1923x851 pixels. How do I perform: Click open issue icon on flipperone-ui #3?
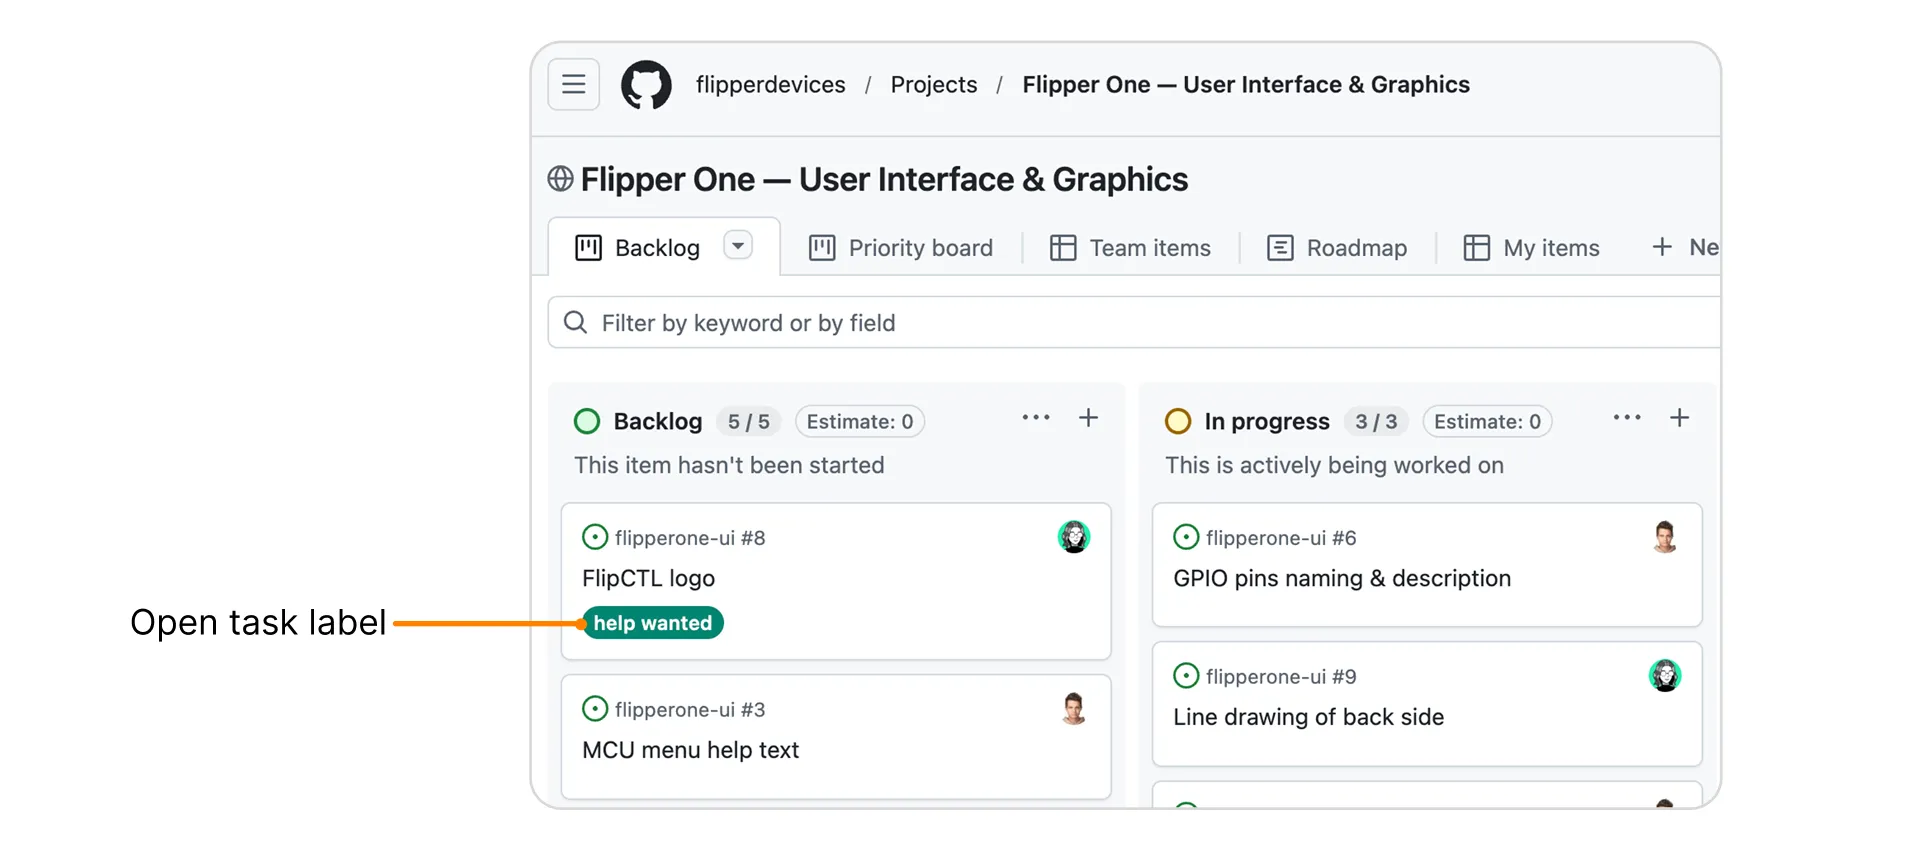[x=595, y=709]
